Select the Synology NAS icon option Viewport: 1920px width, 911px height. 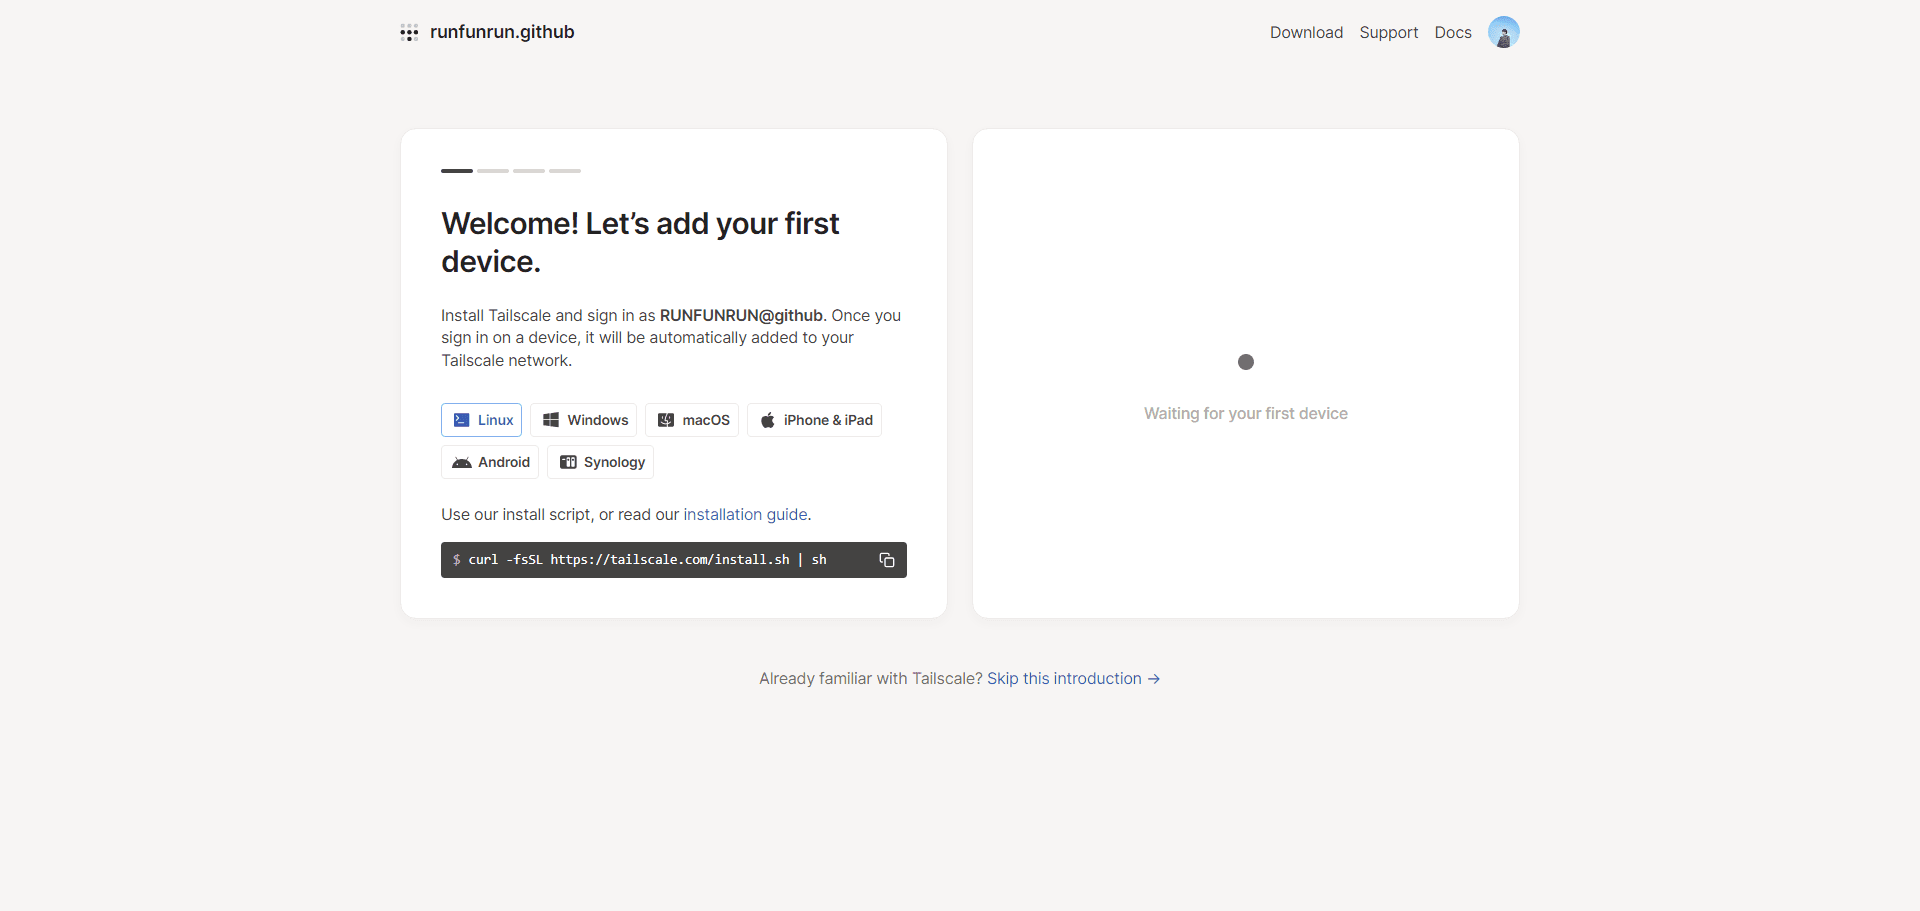[568, 462]
